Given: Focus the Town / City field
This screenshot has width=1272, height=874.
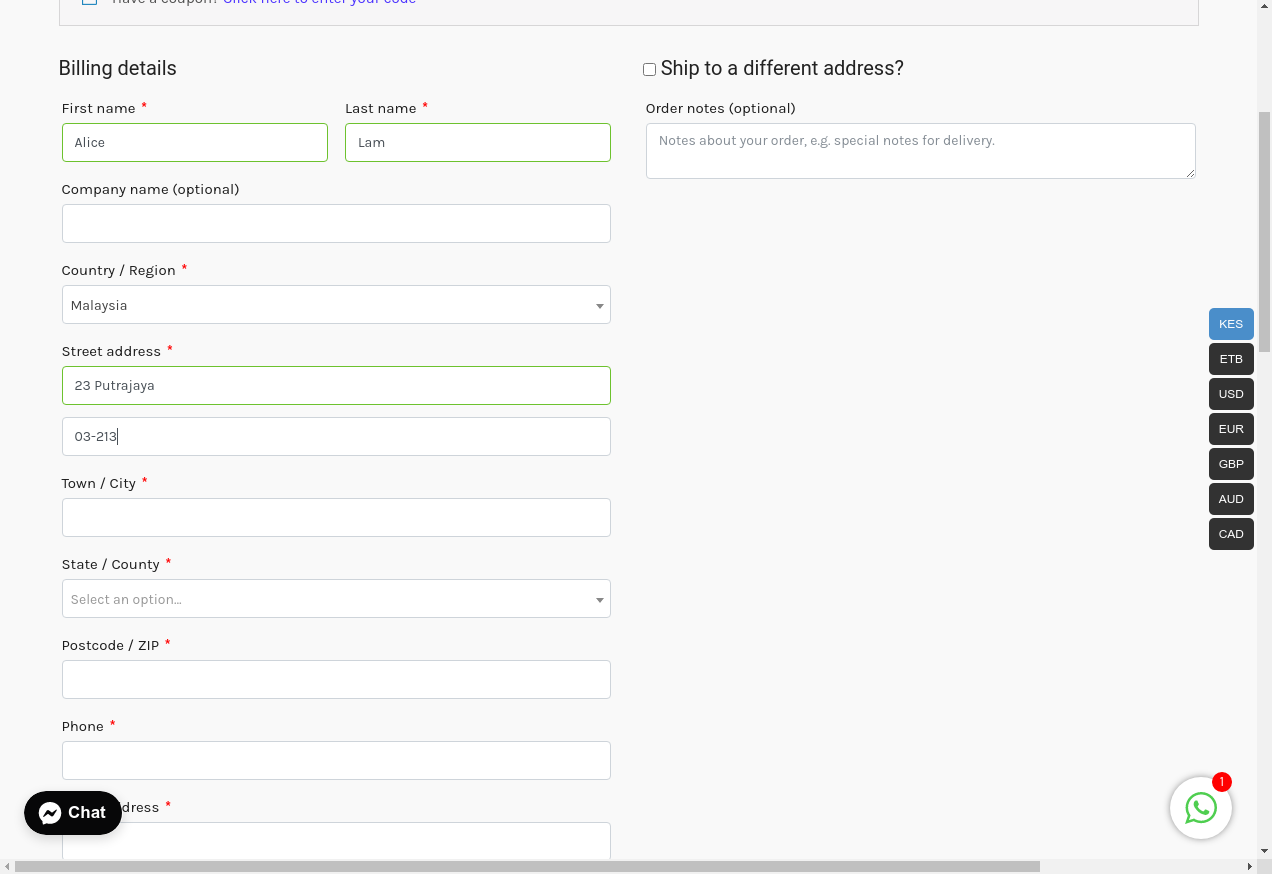Looking at the screenshot, I should click(x=336, y=517).
